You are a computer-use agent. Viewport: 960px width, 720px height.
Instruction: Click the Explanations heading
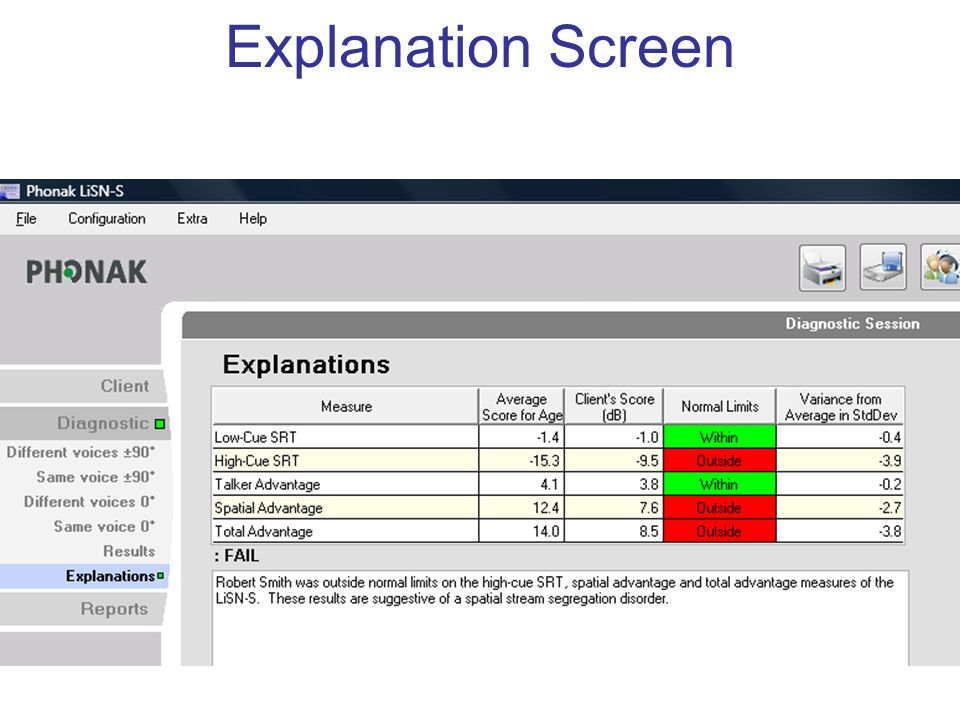(x=306, y=364)
